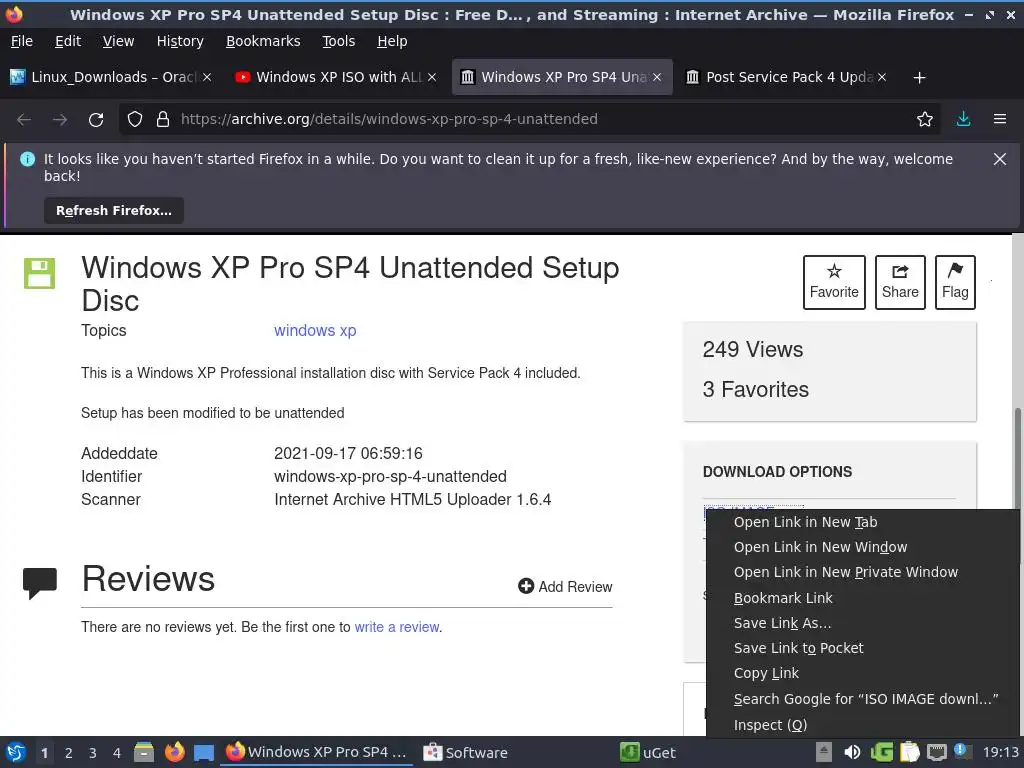This screenshot has height=768, width=1024.
Task: Open the windows xp topic link
Action: pos(315,330)
